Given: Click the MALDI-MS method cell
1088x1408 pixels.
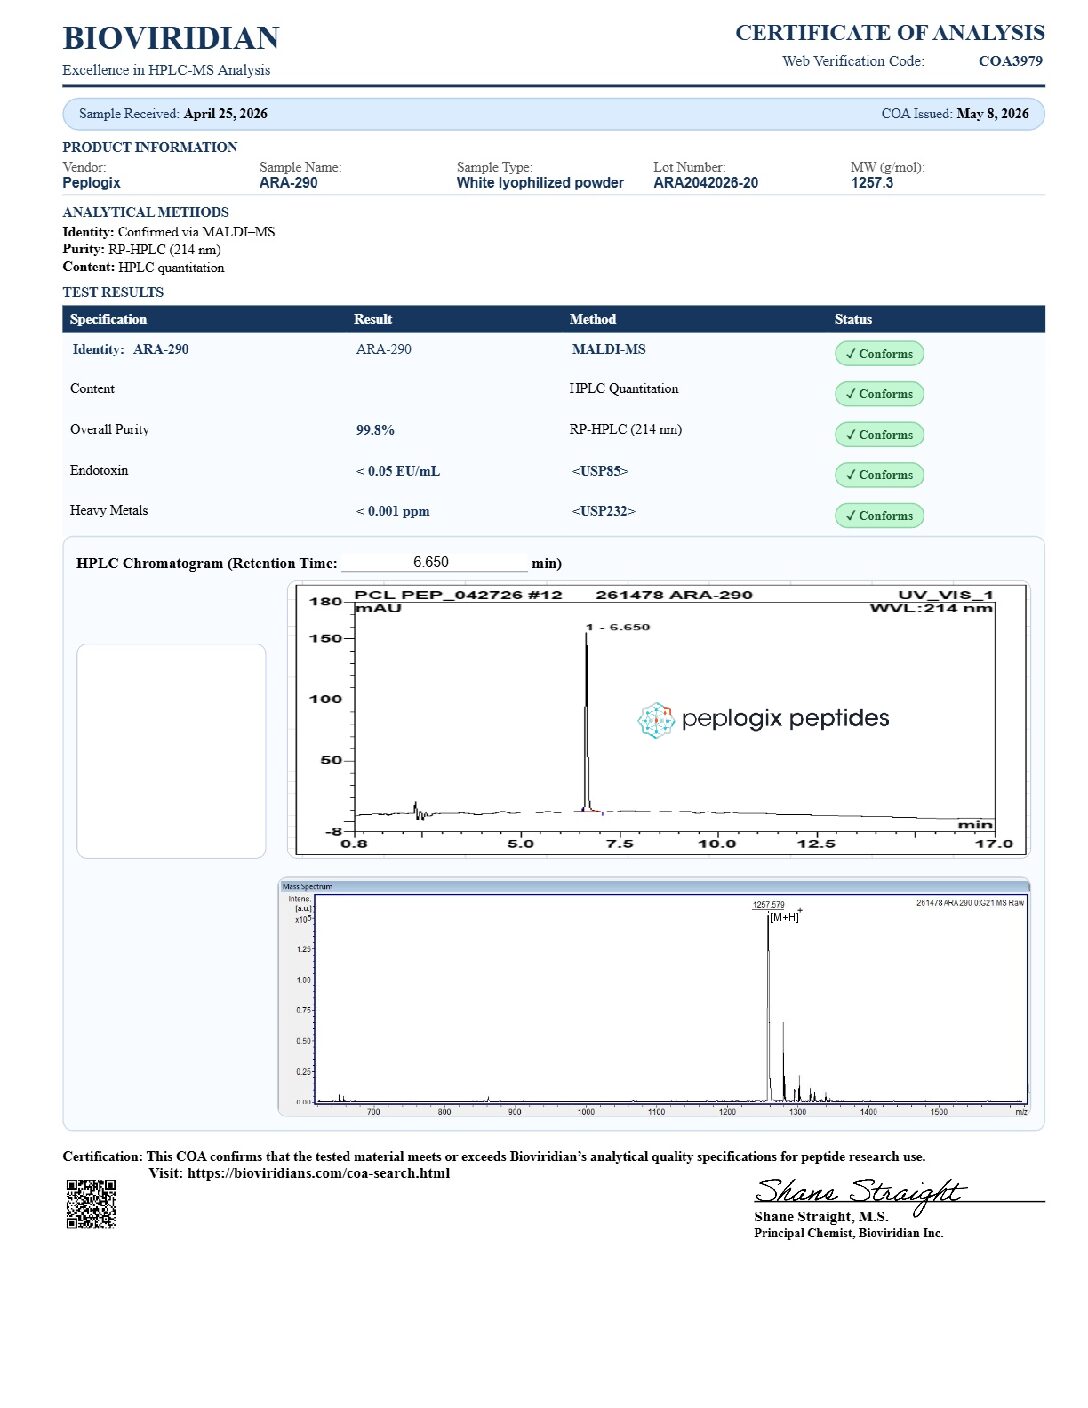Looking at the screenshot, I should (x=608, y=350).
